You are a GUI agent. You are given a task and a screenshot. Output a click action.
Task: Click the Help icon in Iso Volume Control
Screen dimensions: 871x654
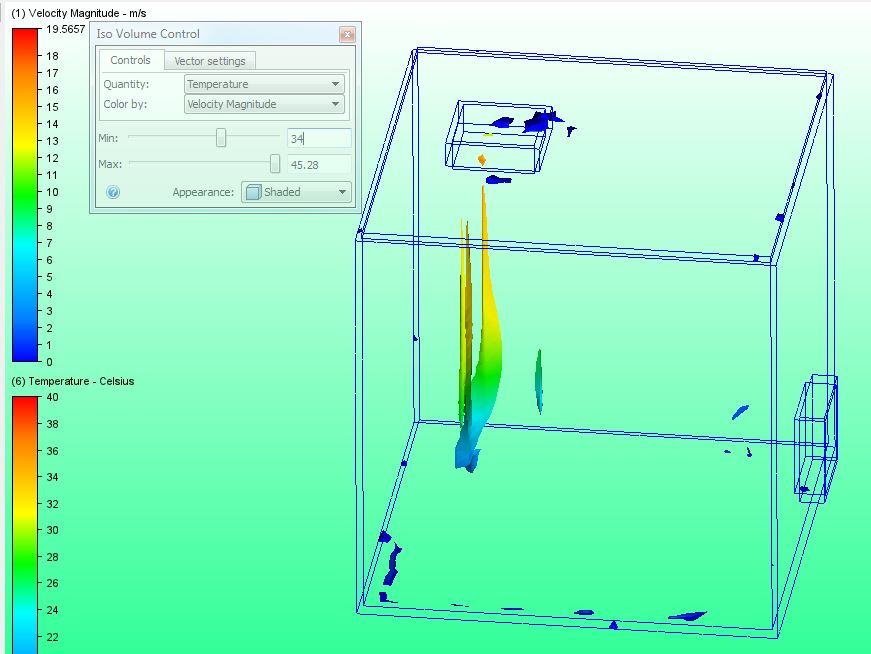click(110, 191)
